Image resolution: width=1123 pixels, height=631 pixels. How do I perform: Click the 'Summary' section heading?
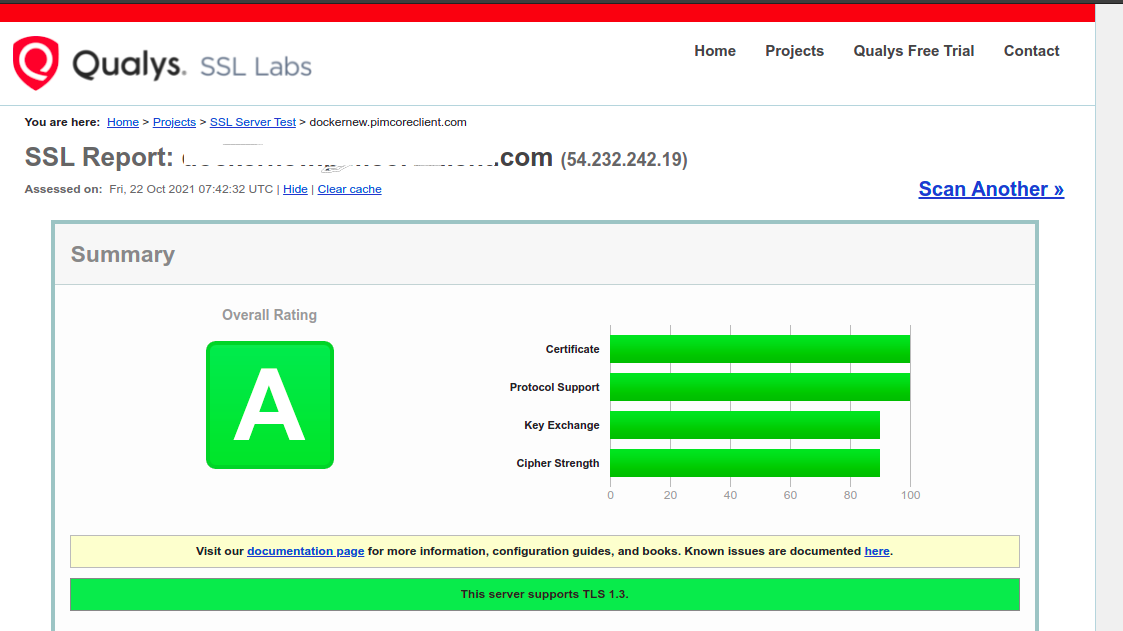tap(122, 254)
